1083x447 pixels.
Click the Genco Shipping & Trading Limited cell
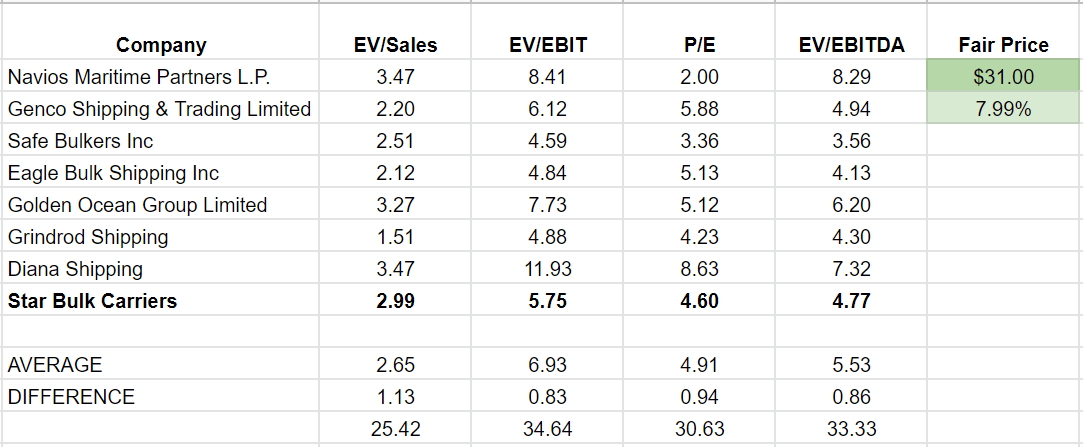click(160, 109)
